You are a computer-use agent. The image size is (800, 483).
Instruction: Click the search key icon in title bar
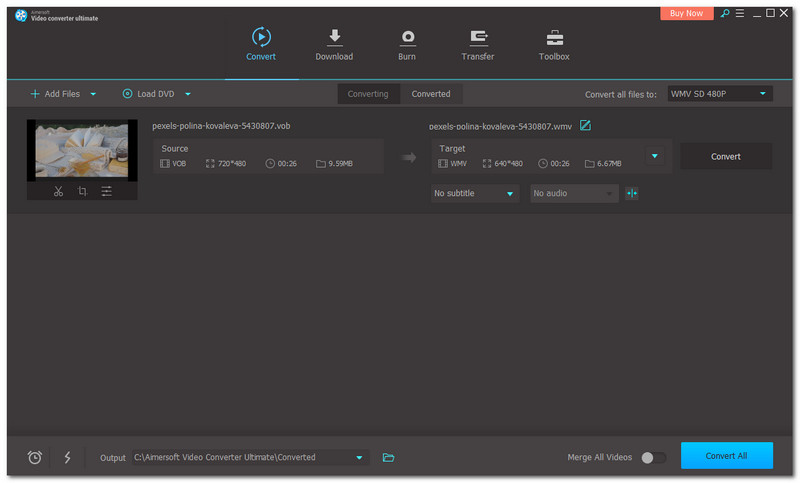[723, 14]
